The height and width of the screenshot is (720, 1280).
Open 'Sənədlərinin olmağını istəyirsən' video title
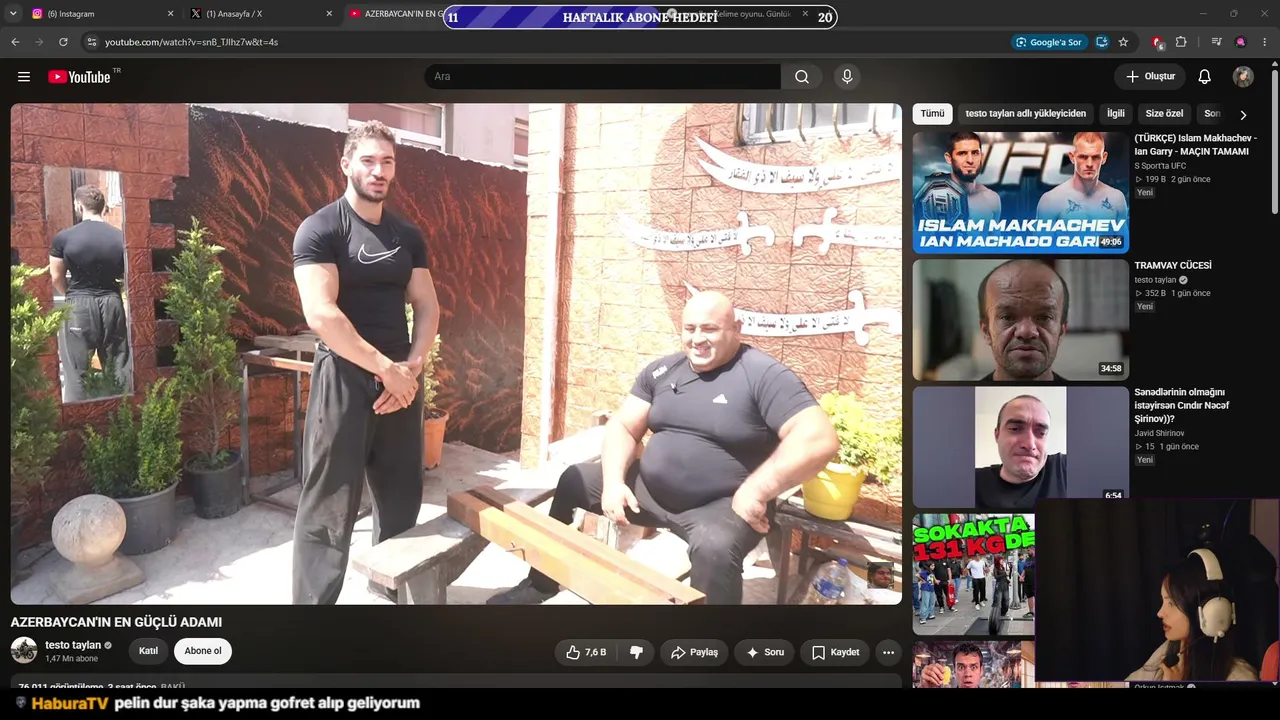[x=1181, y=406]
